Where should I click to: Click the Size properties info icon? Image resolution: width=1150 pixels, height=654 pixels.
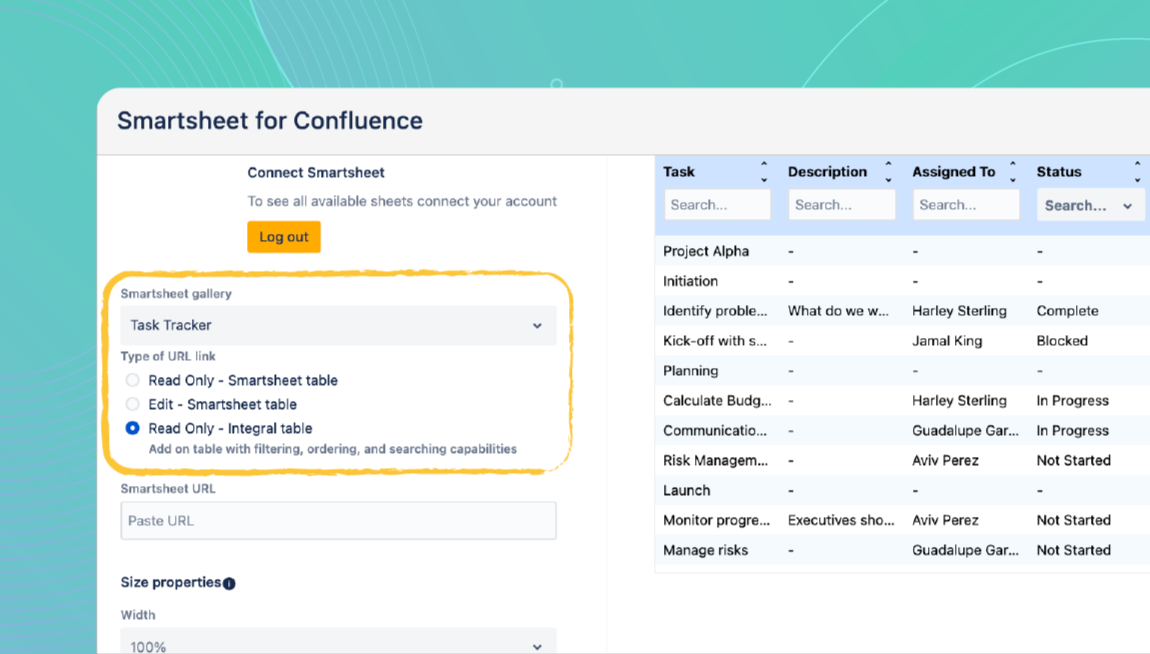coord(229,583)
